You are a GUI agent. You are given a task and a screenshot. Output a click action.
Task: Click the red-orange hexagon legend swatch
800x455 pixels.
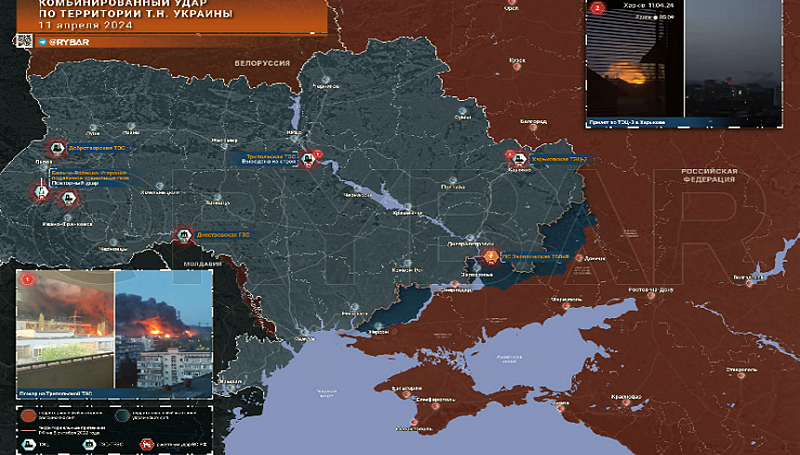27,416
